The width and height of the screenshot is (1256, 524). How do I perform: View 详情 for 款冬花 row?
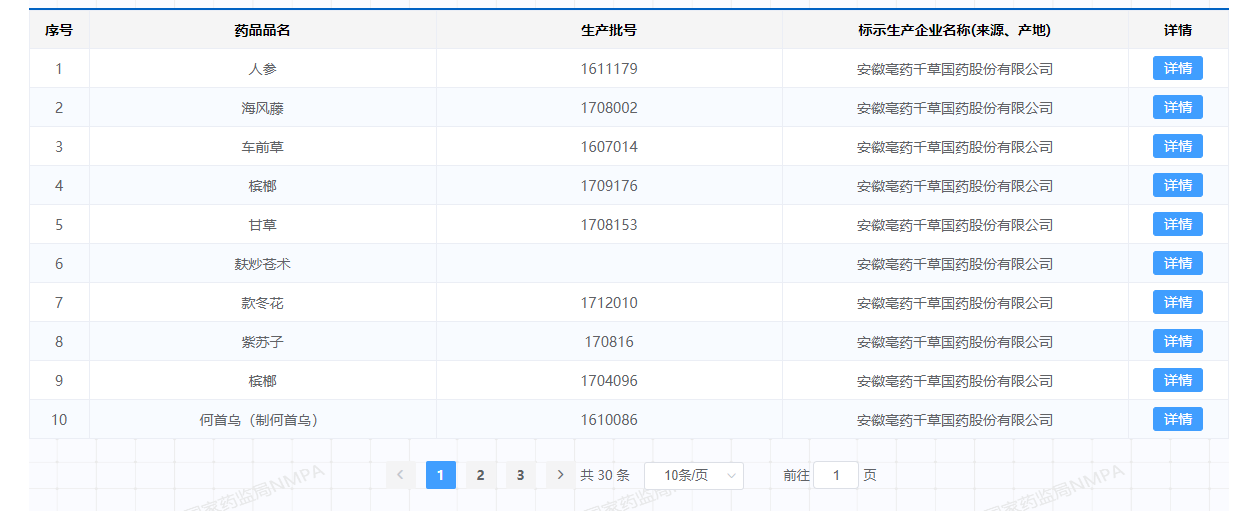tap(1177, 303)
